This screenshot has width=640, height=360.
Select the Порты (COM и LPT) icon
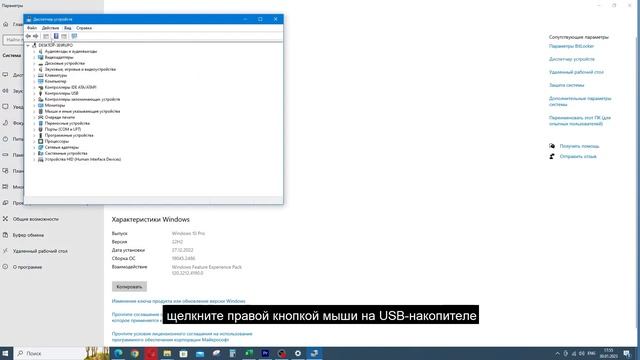coord(40,129)
